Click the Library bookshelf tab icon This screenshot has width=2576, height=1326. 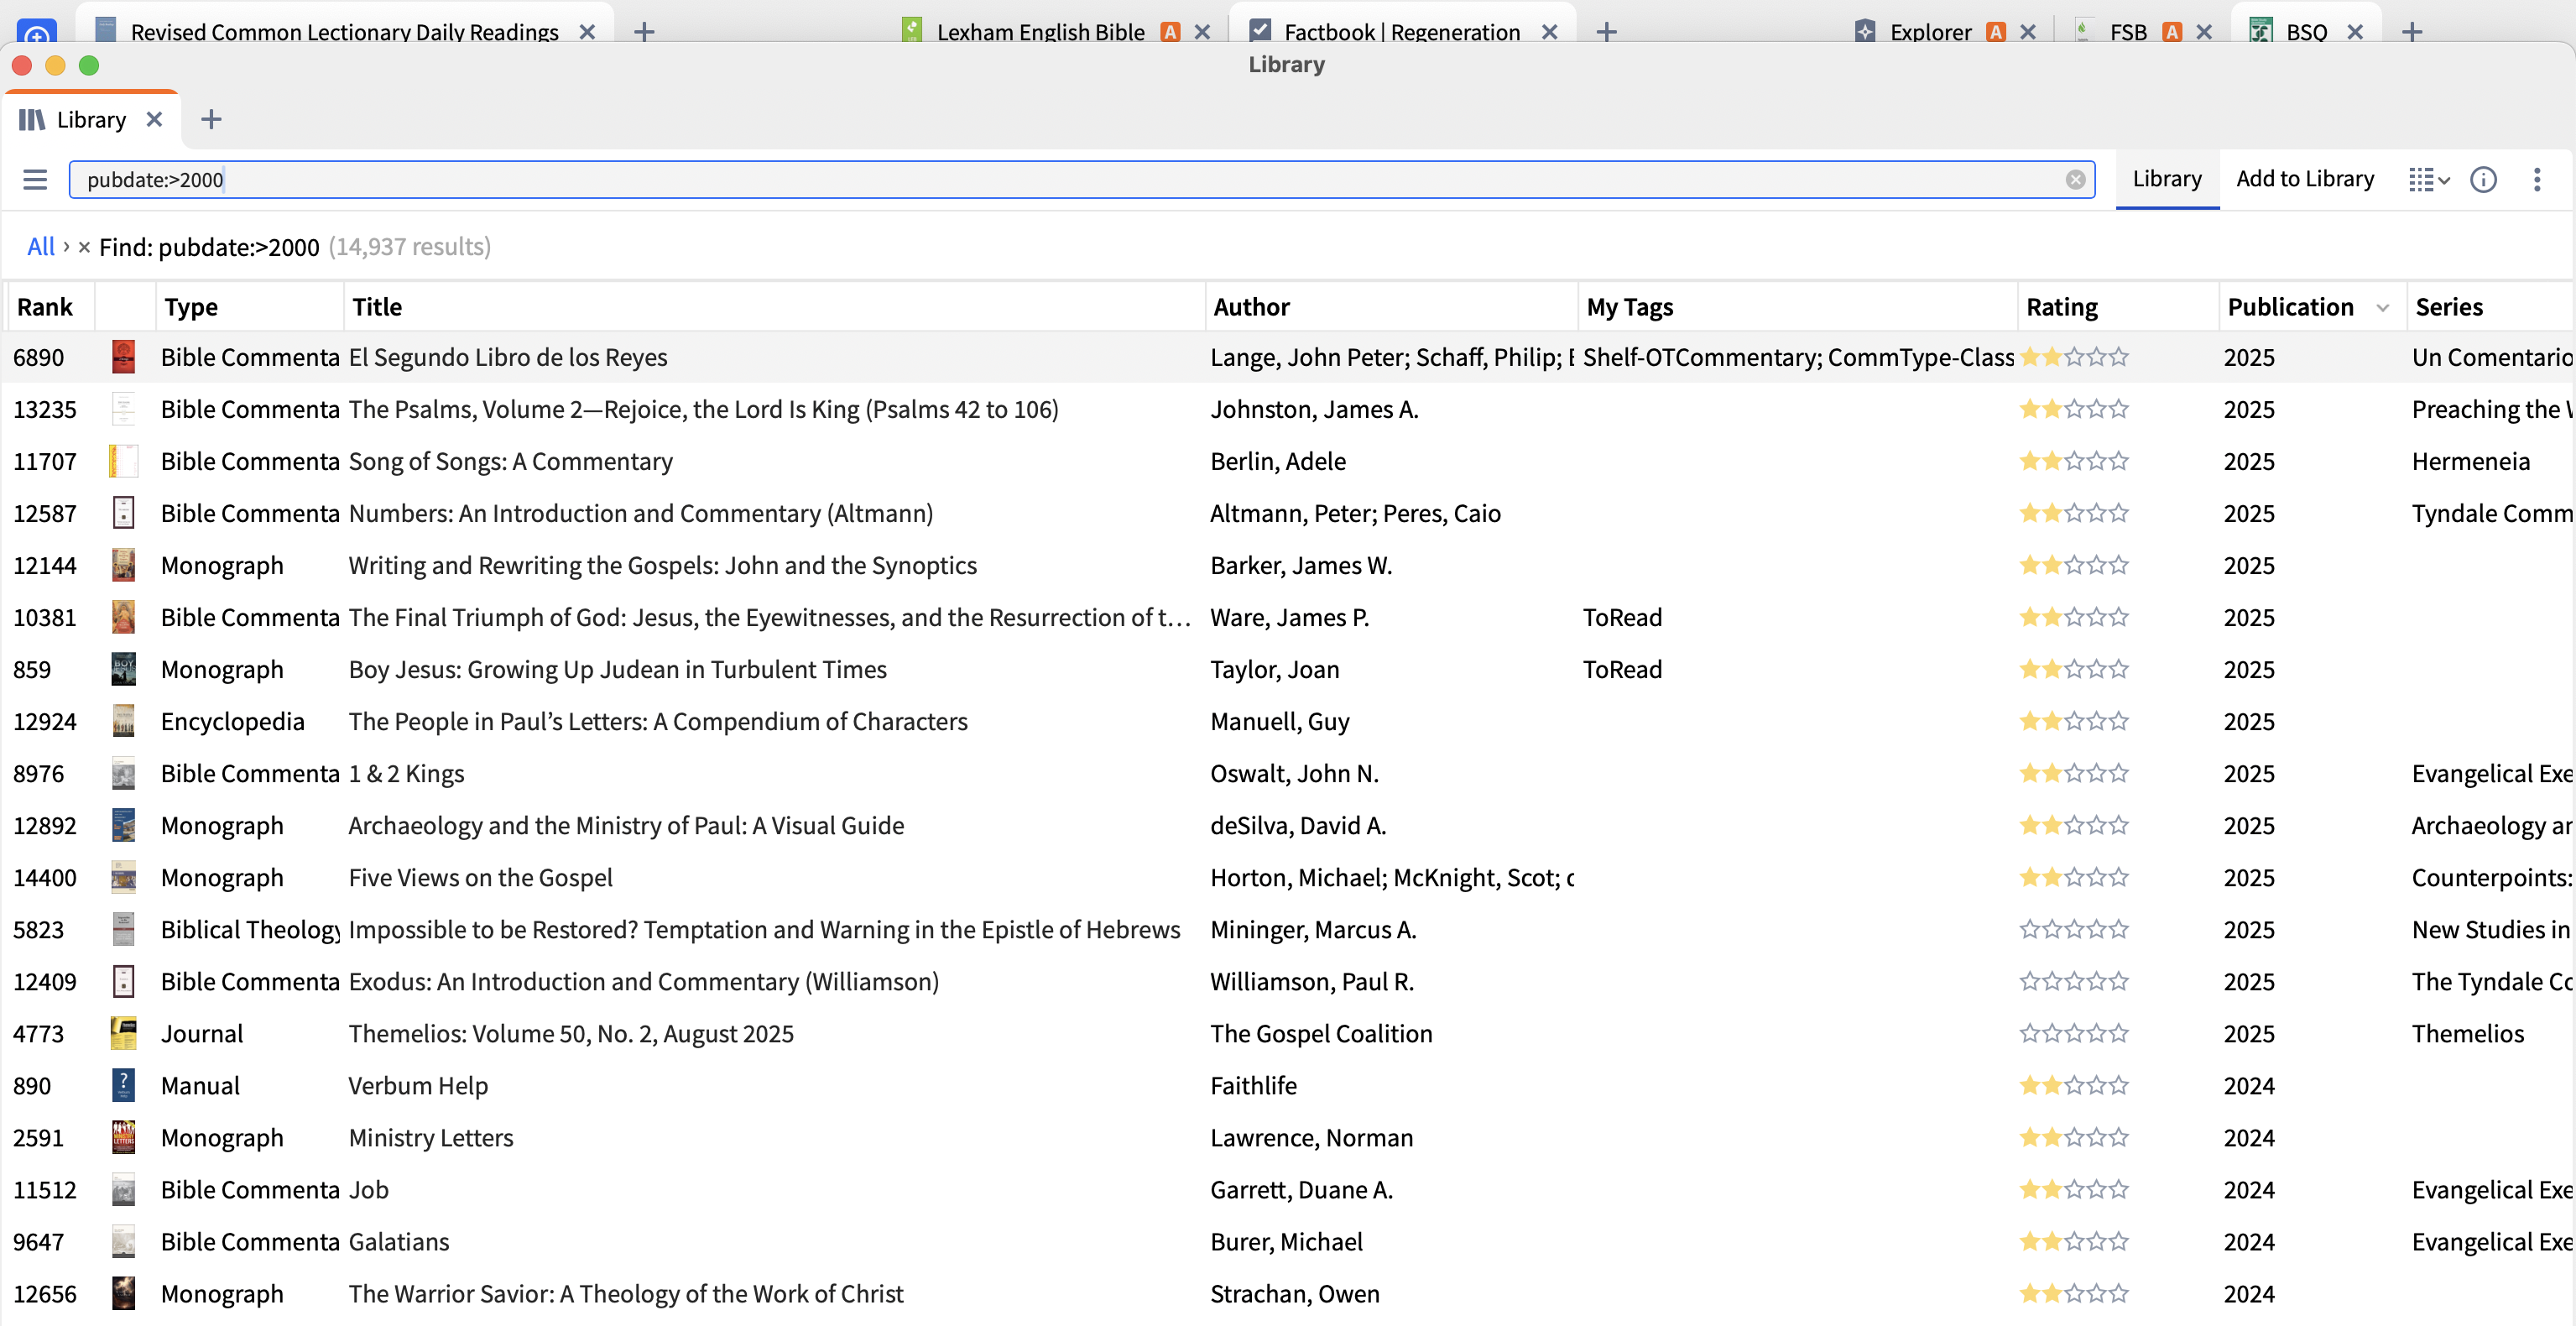32,120
